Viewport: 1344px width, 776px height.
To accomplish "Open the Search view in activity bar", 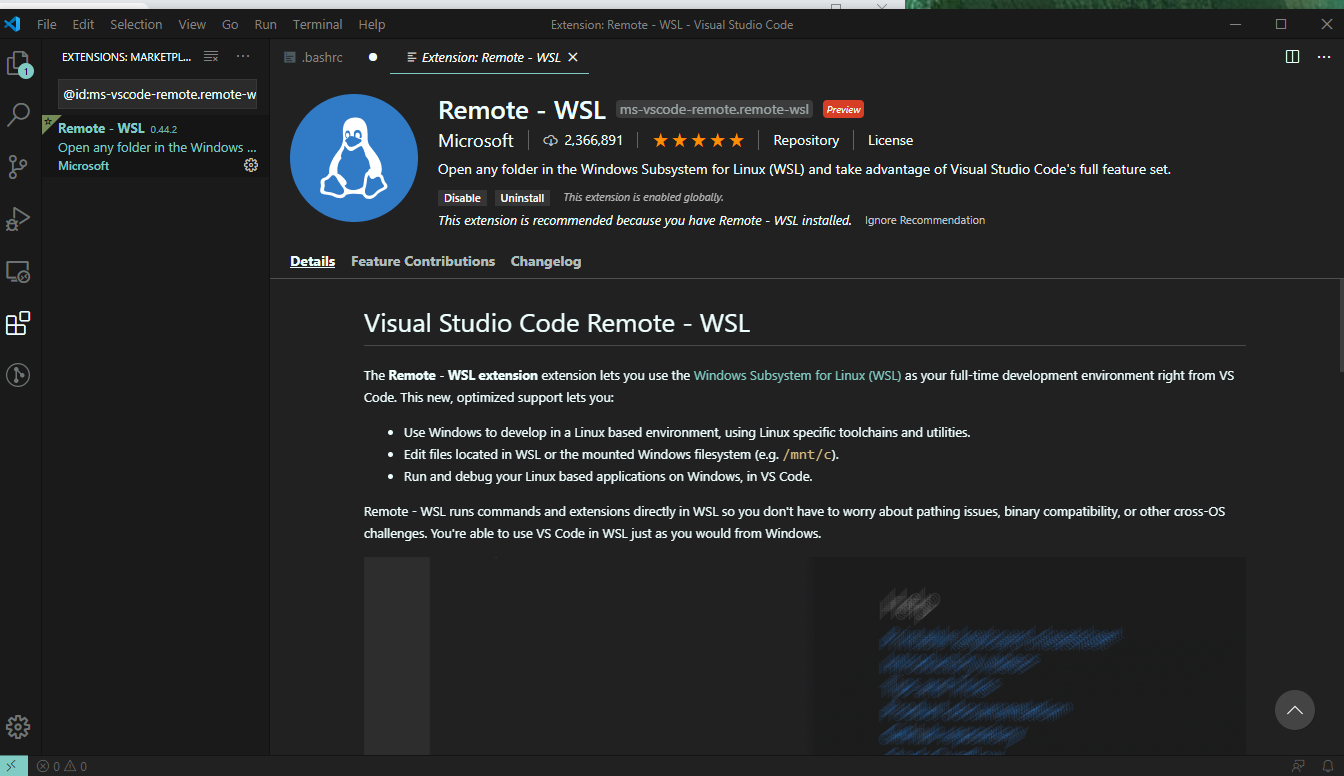I will (x=19, y=115).
